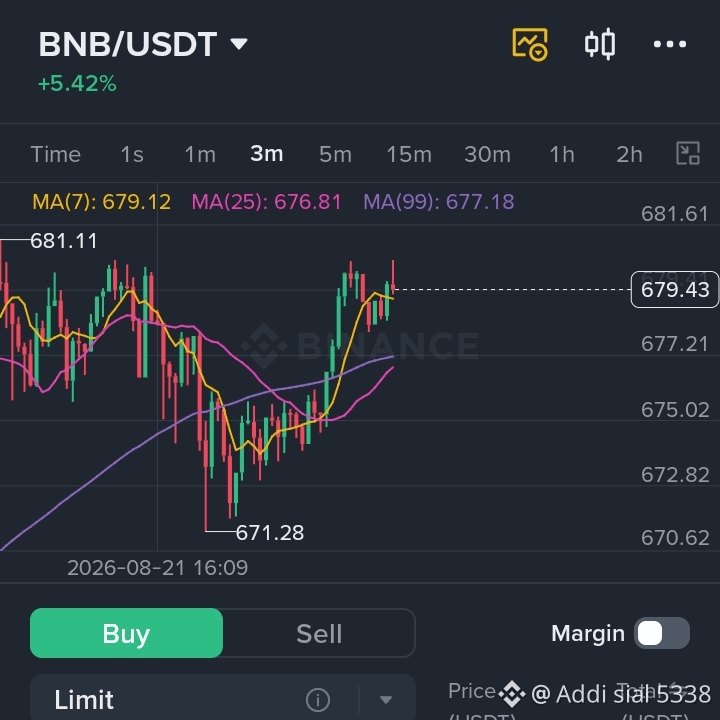Click the MA(99): 677.18 indicator label

[439, 202]
